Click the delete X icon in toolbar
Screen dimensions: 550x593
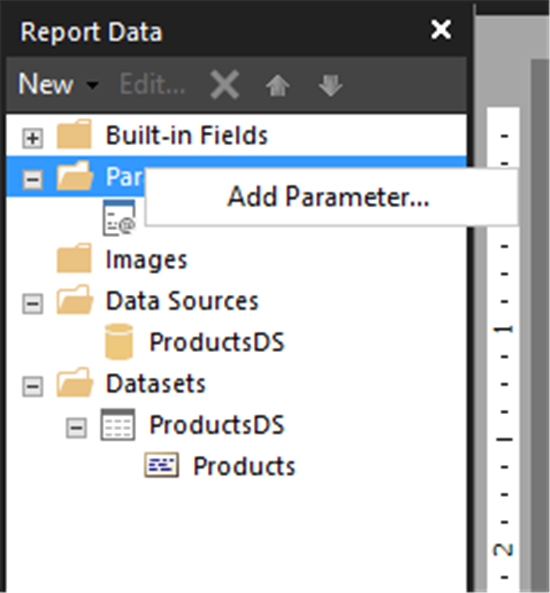(x=225, y=84)
